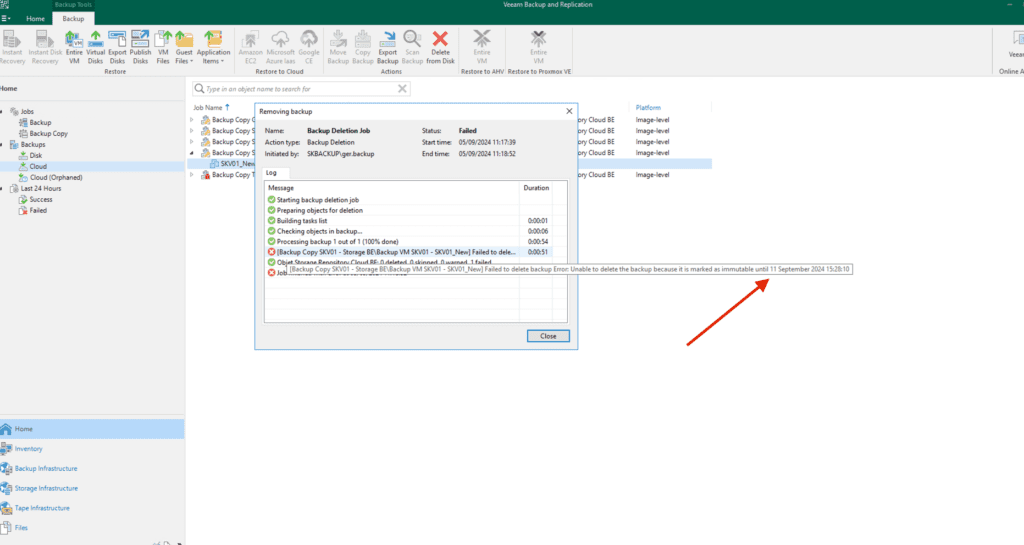Click the Export Disks icon
Screen dimensions: 1024x545
coord(117,47)
